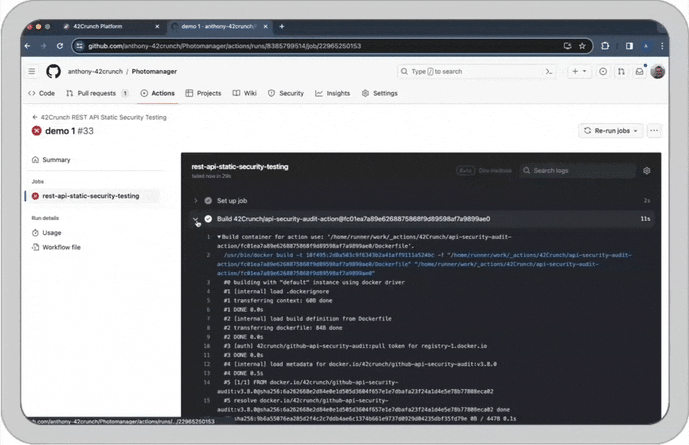
Task: Click '#4 [internal] load metadata' log line
Action: click(359, 364)
